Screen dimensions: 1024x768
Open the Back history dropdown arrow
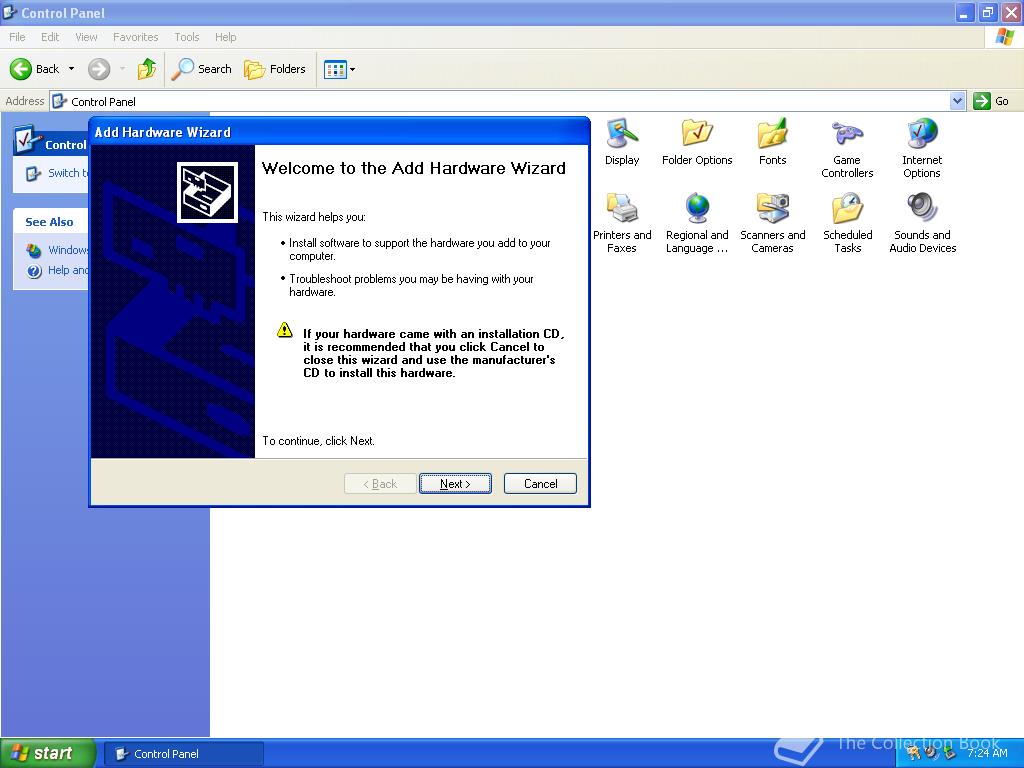point(71,69)
